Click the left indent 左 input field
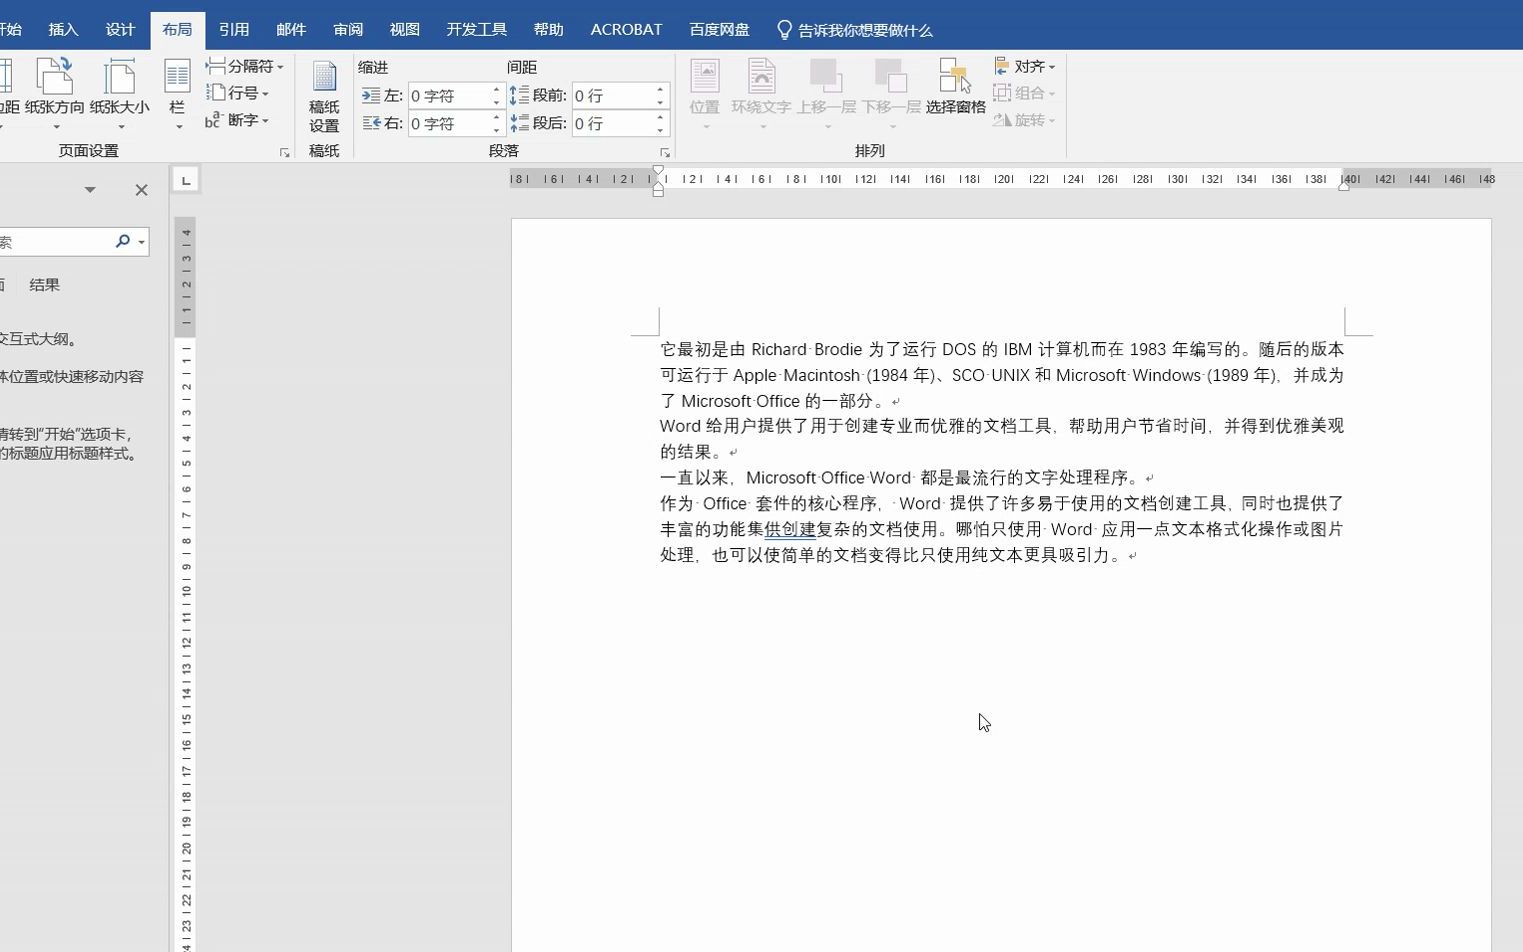The height and width of the screenshot is (952, 1523). click(x=448, y=96)
